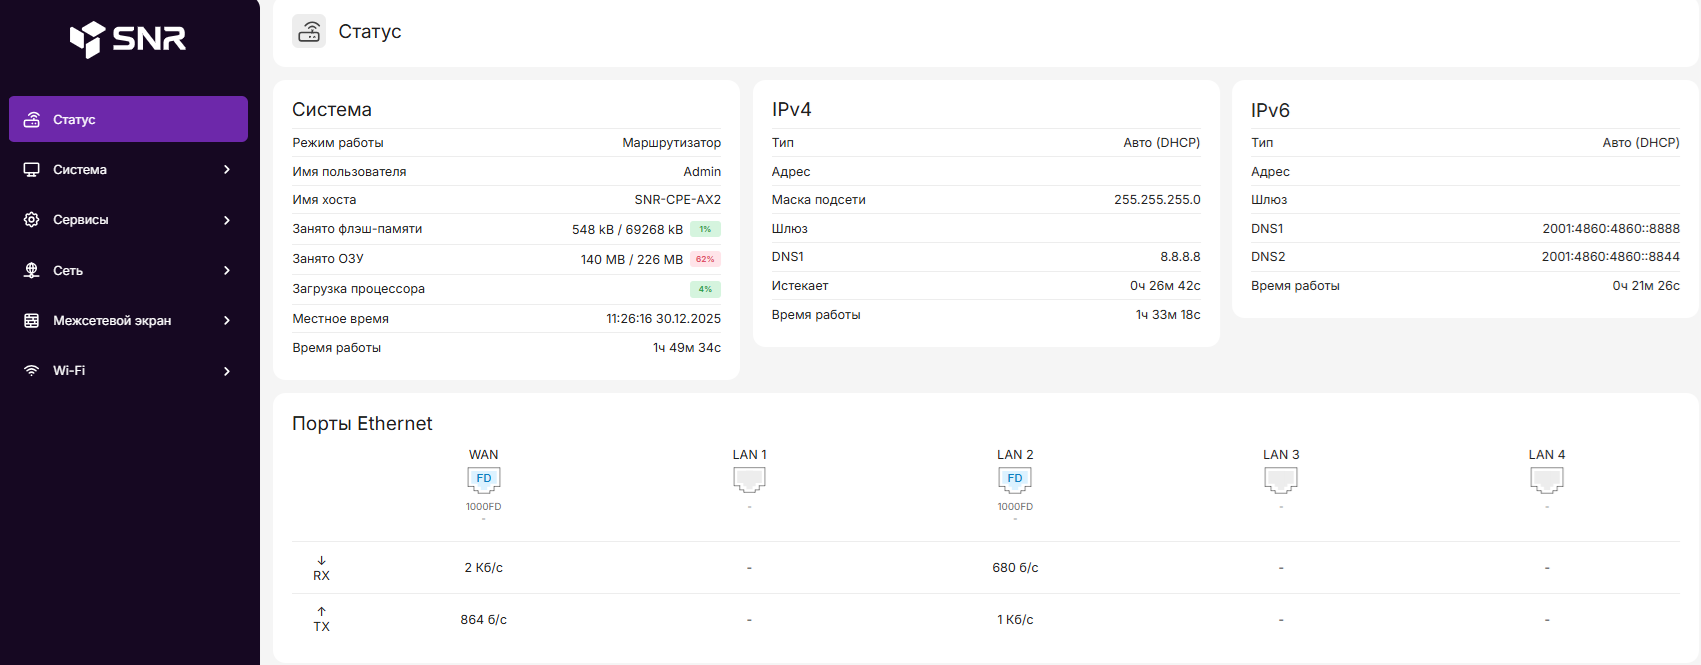Click the LAN 3 port icon
The width and height of the screenshot is (1701, 665).
point(1281,480)
